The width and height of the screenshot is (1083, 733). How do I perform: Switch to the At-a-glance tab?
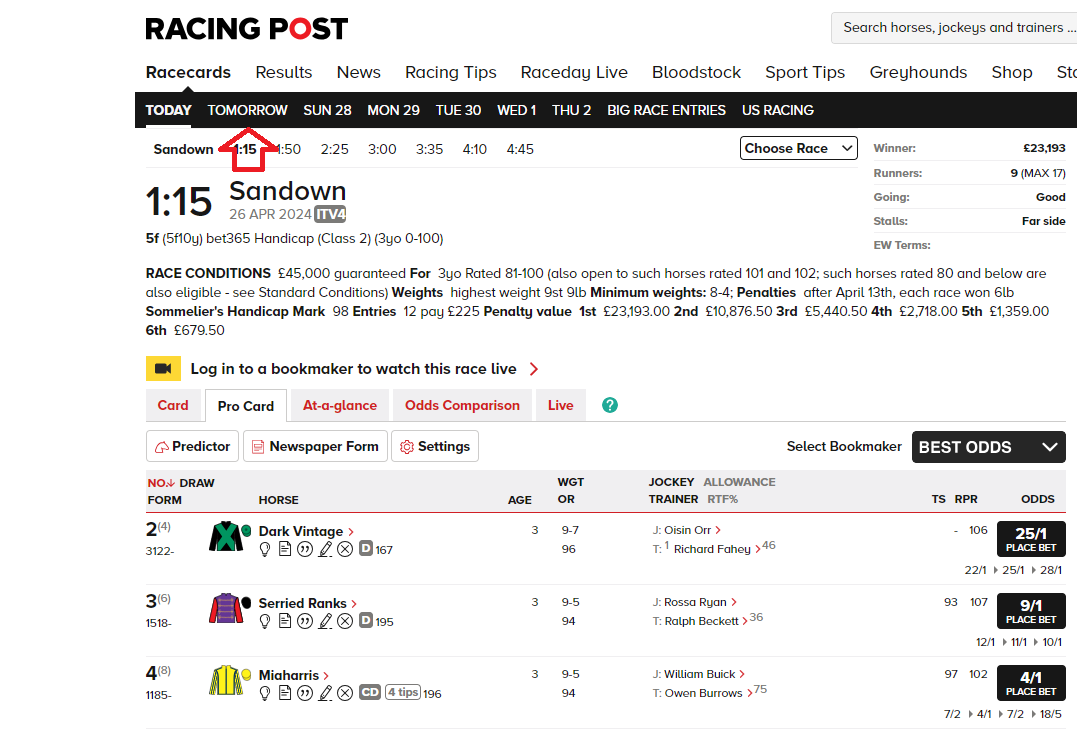point(340,405)
